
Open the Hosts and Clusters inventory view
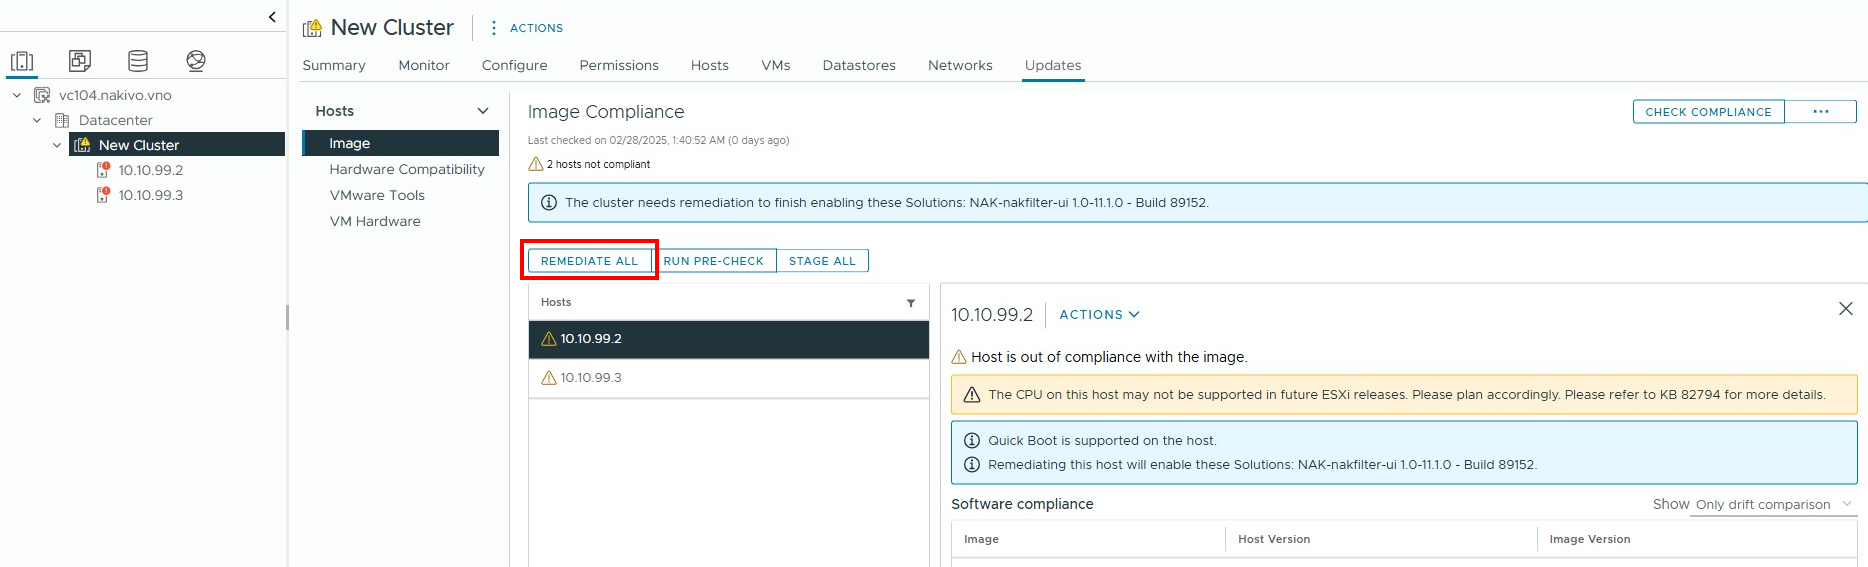click(22, 61)
